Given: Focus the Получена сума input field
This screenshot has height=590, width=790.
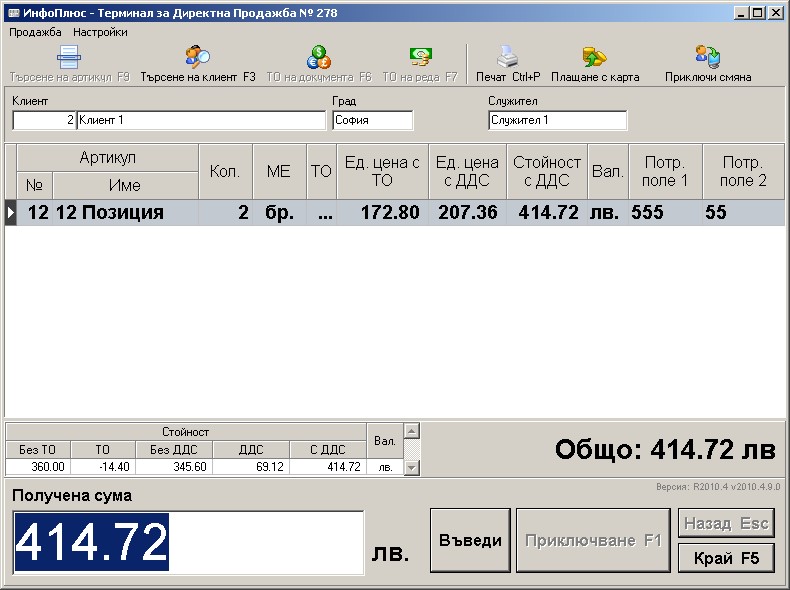Looking at the screenshot, I should click(x=188, y=543).
